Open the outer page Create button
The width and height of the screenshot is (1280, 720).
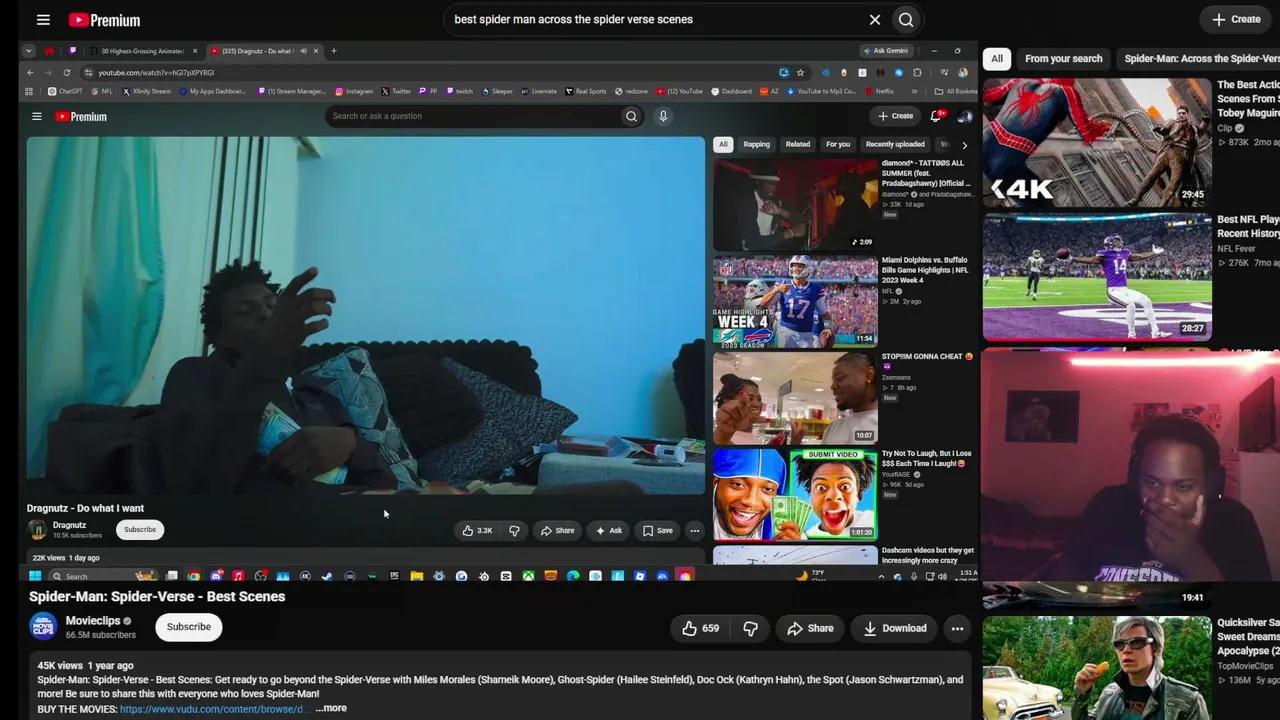1236,19
